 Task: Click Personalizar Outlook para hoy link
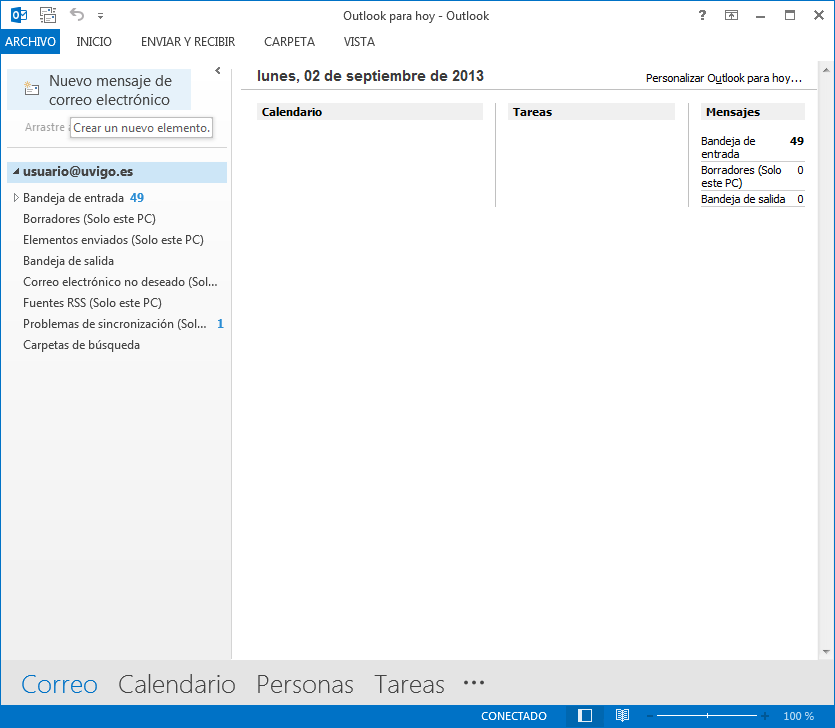pyautogui.click(x=724, y=77)
